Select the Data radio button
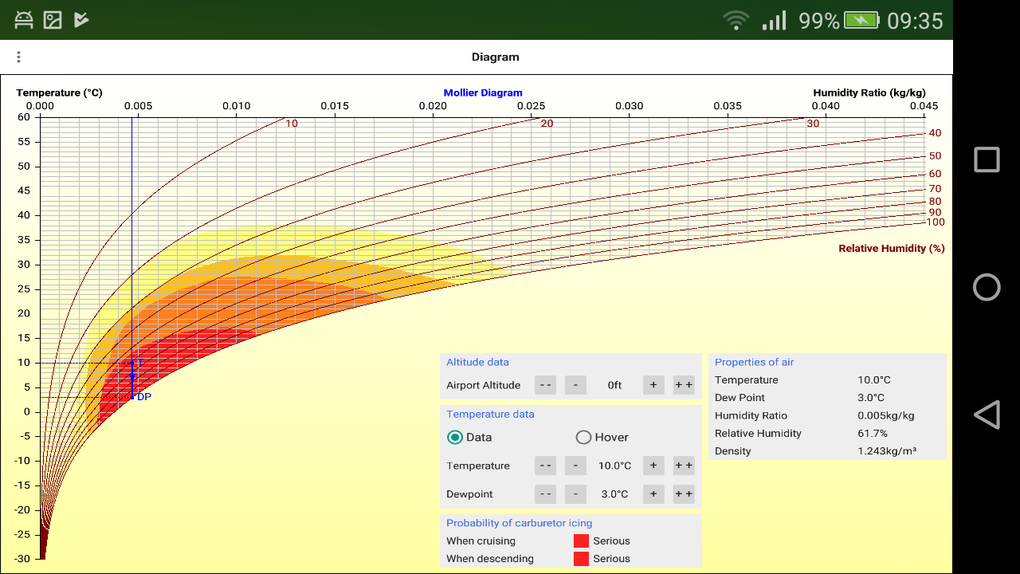Viewport: 1020px width, 574px height. click(455, 437)
